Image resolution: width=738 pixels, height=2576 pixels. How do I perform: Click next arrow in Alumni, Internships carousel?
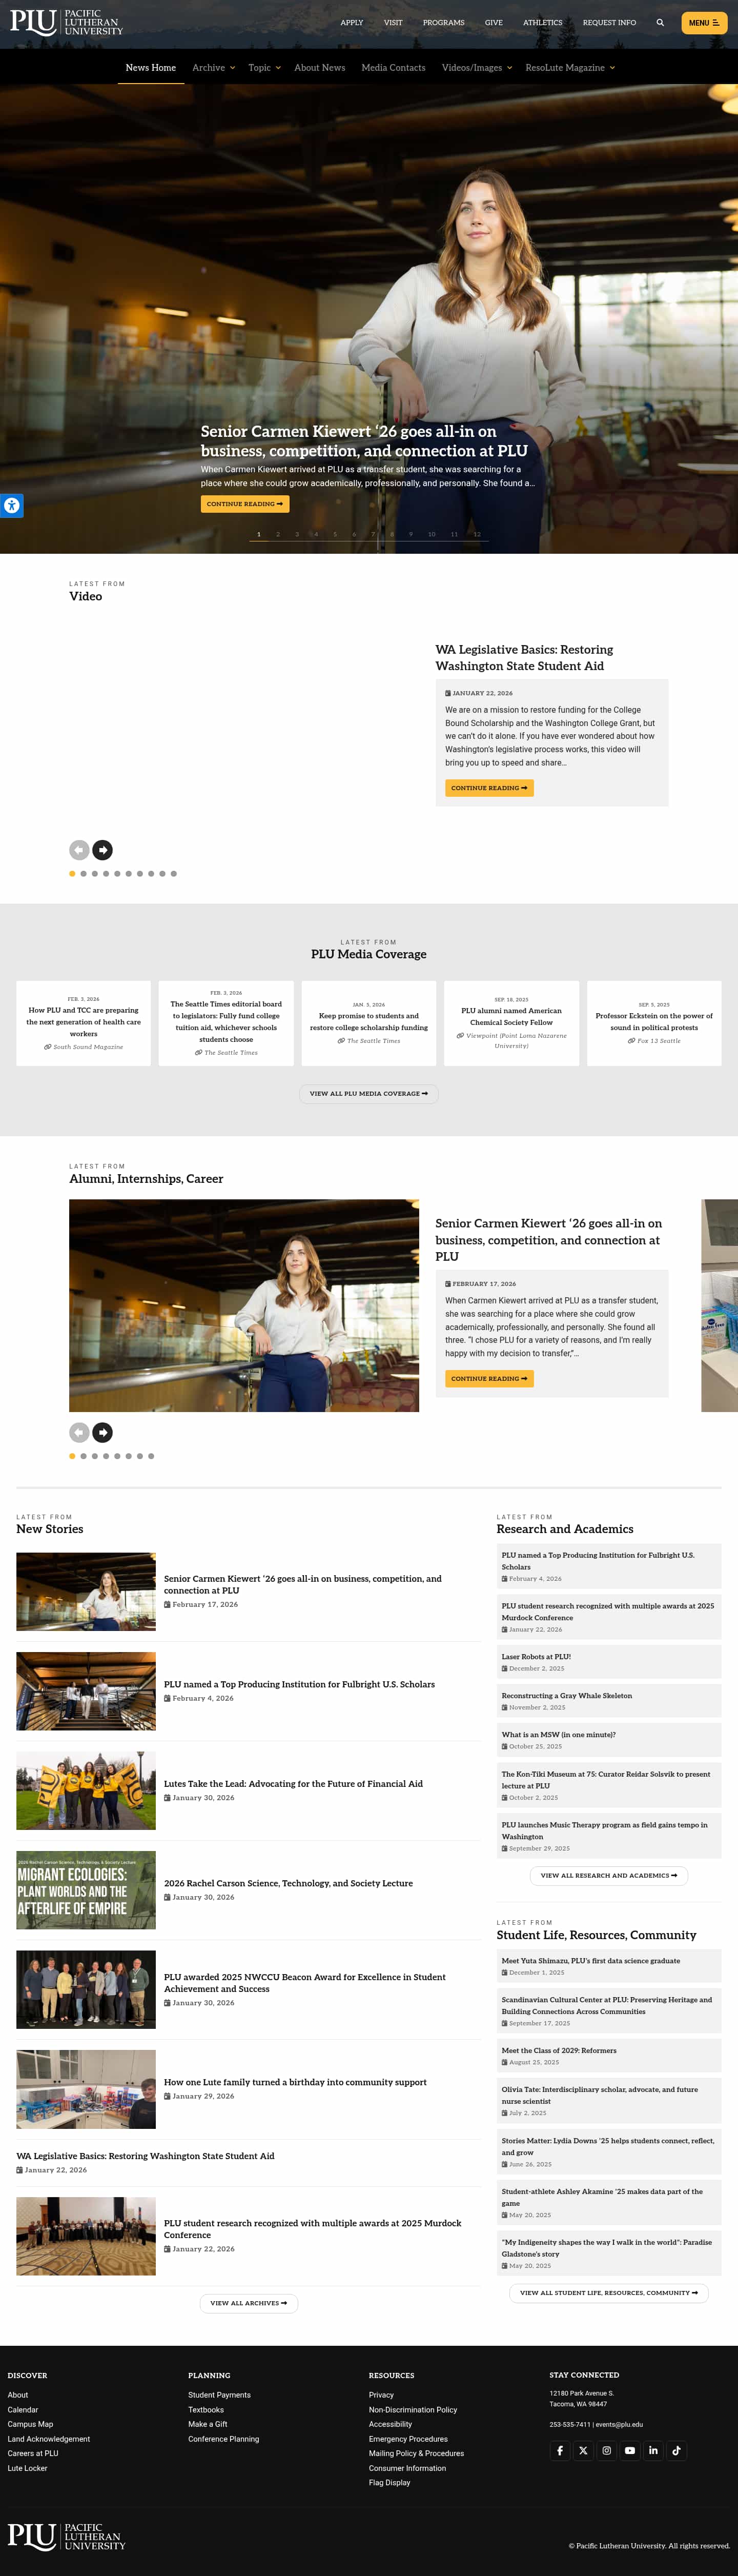[x=102, y=1432]
